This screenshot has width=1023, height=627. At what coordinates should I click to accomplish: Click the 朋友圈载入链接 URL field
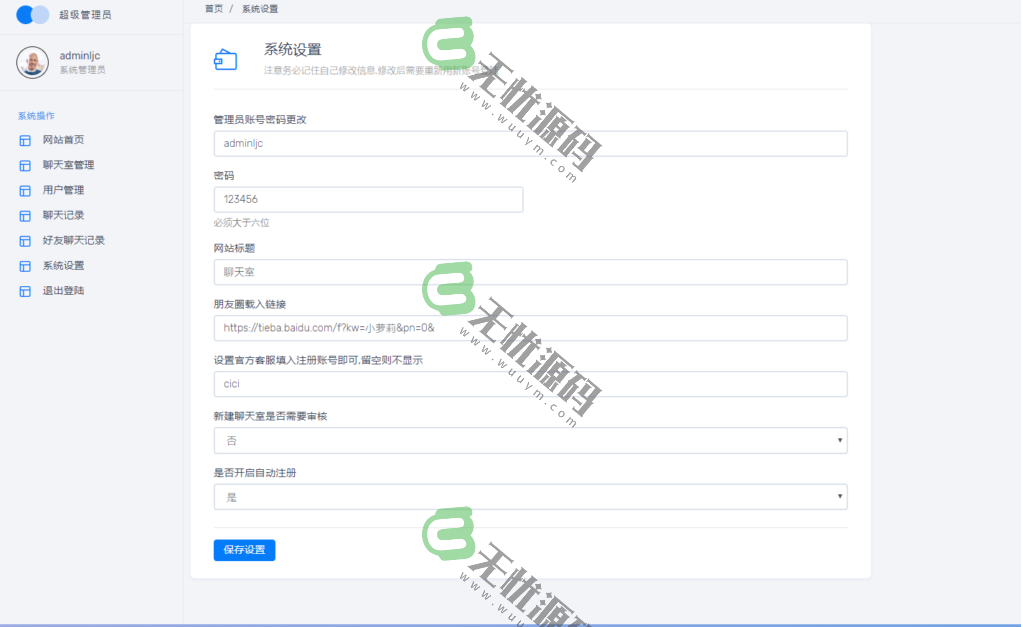[x=529, y=328]
